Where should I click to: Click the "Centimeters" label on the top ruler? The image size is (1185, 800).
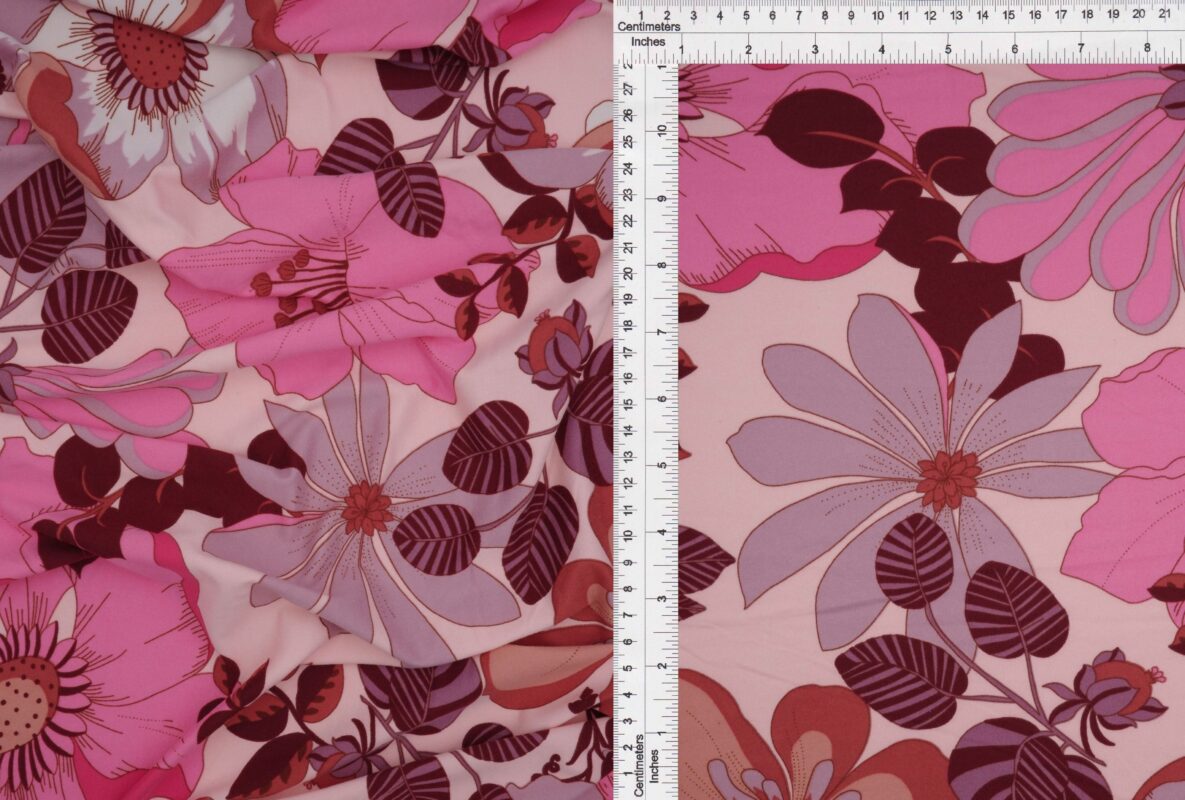(648, 26)
